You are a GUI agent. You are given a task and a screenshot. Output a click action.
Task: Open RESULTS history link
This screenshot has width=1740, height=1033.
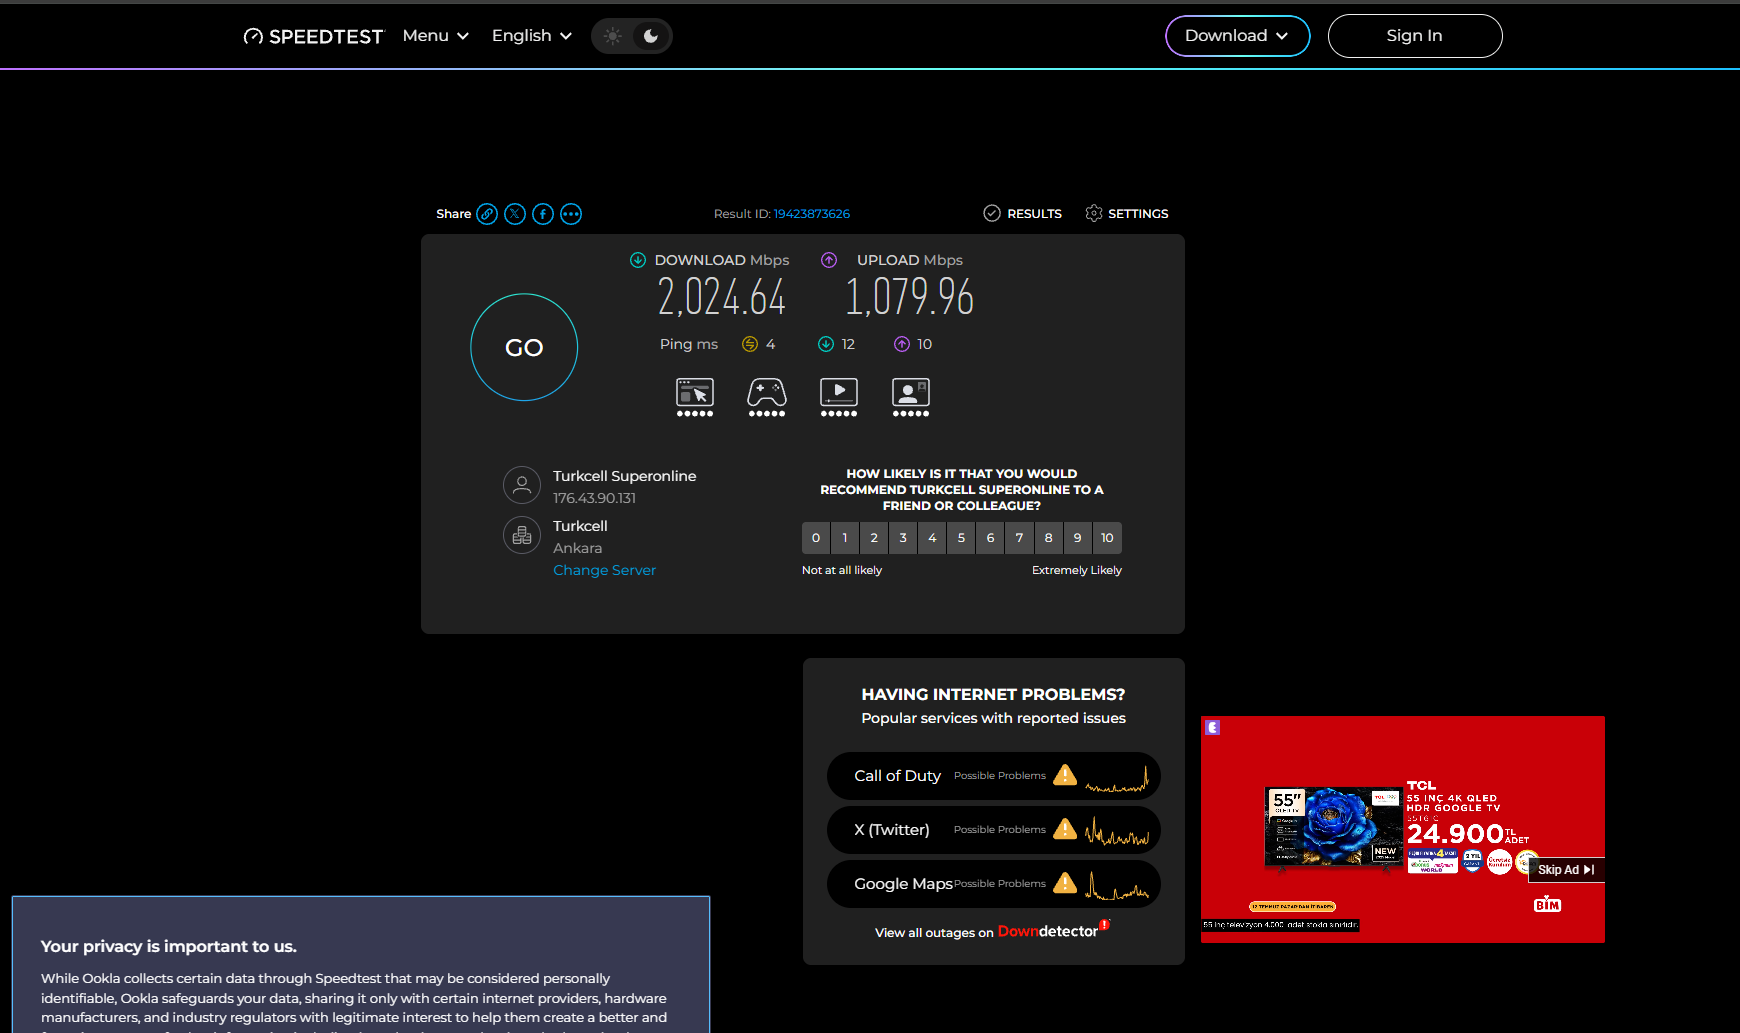(1023, 213)
